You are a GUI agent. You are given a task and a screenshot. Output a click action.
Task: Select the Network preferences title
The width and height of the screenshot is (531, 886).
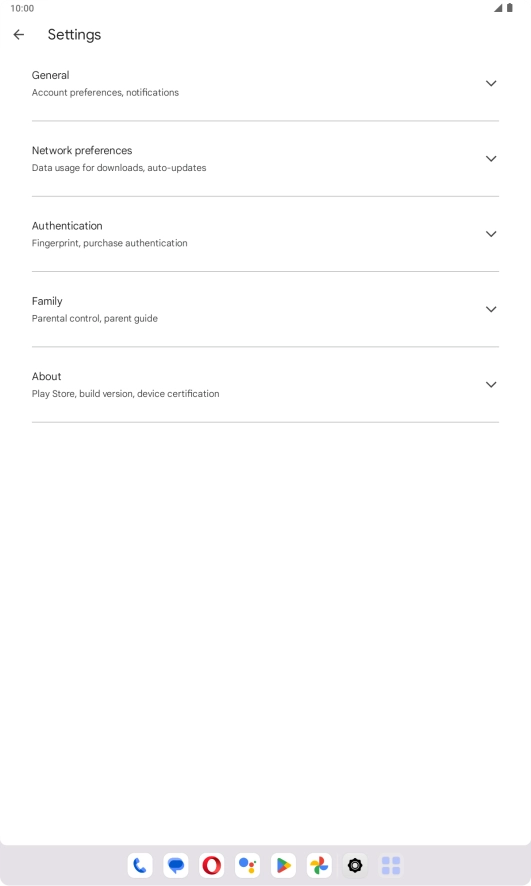click(x=82, y=150)
